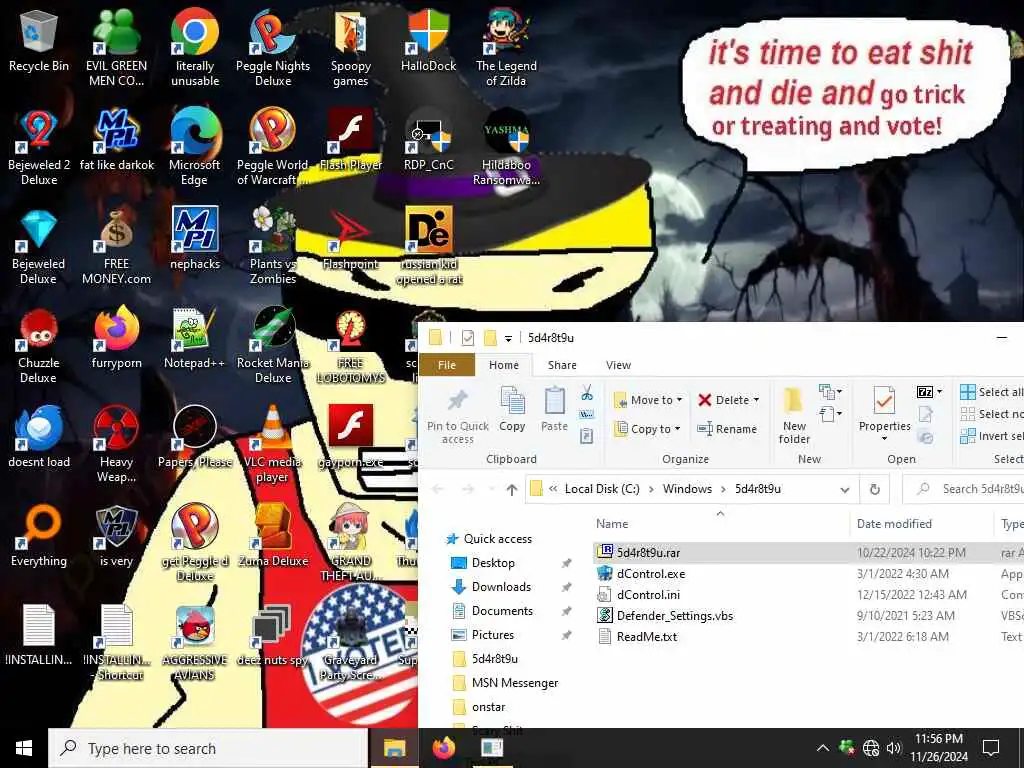Open Everything search desktop icon
Viewport: 1024px width, 768px height.
(x=39, y=537)
